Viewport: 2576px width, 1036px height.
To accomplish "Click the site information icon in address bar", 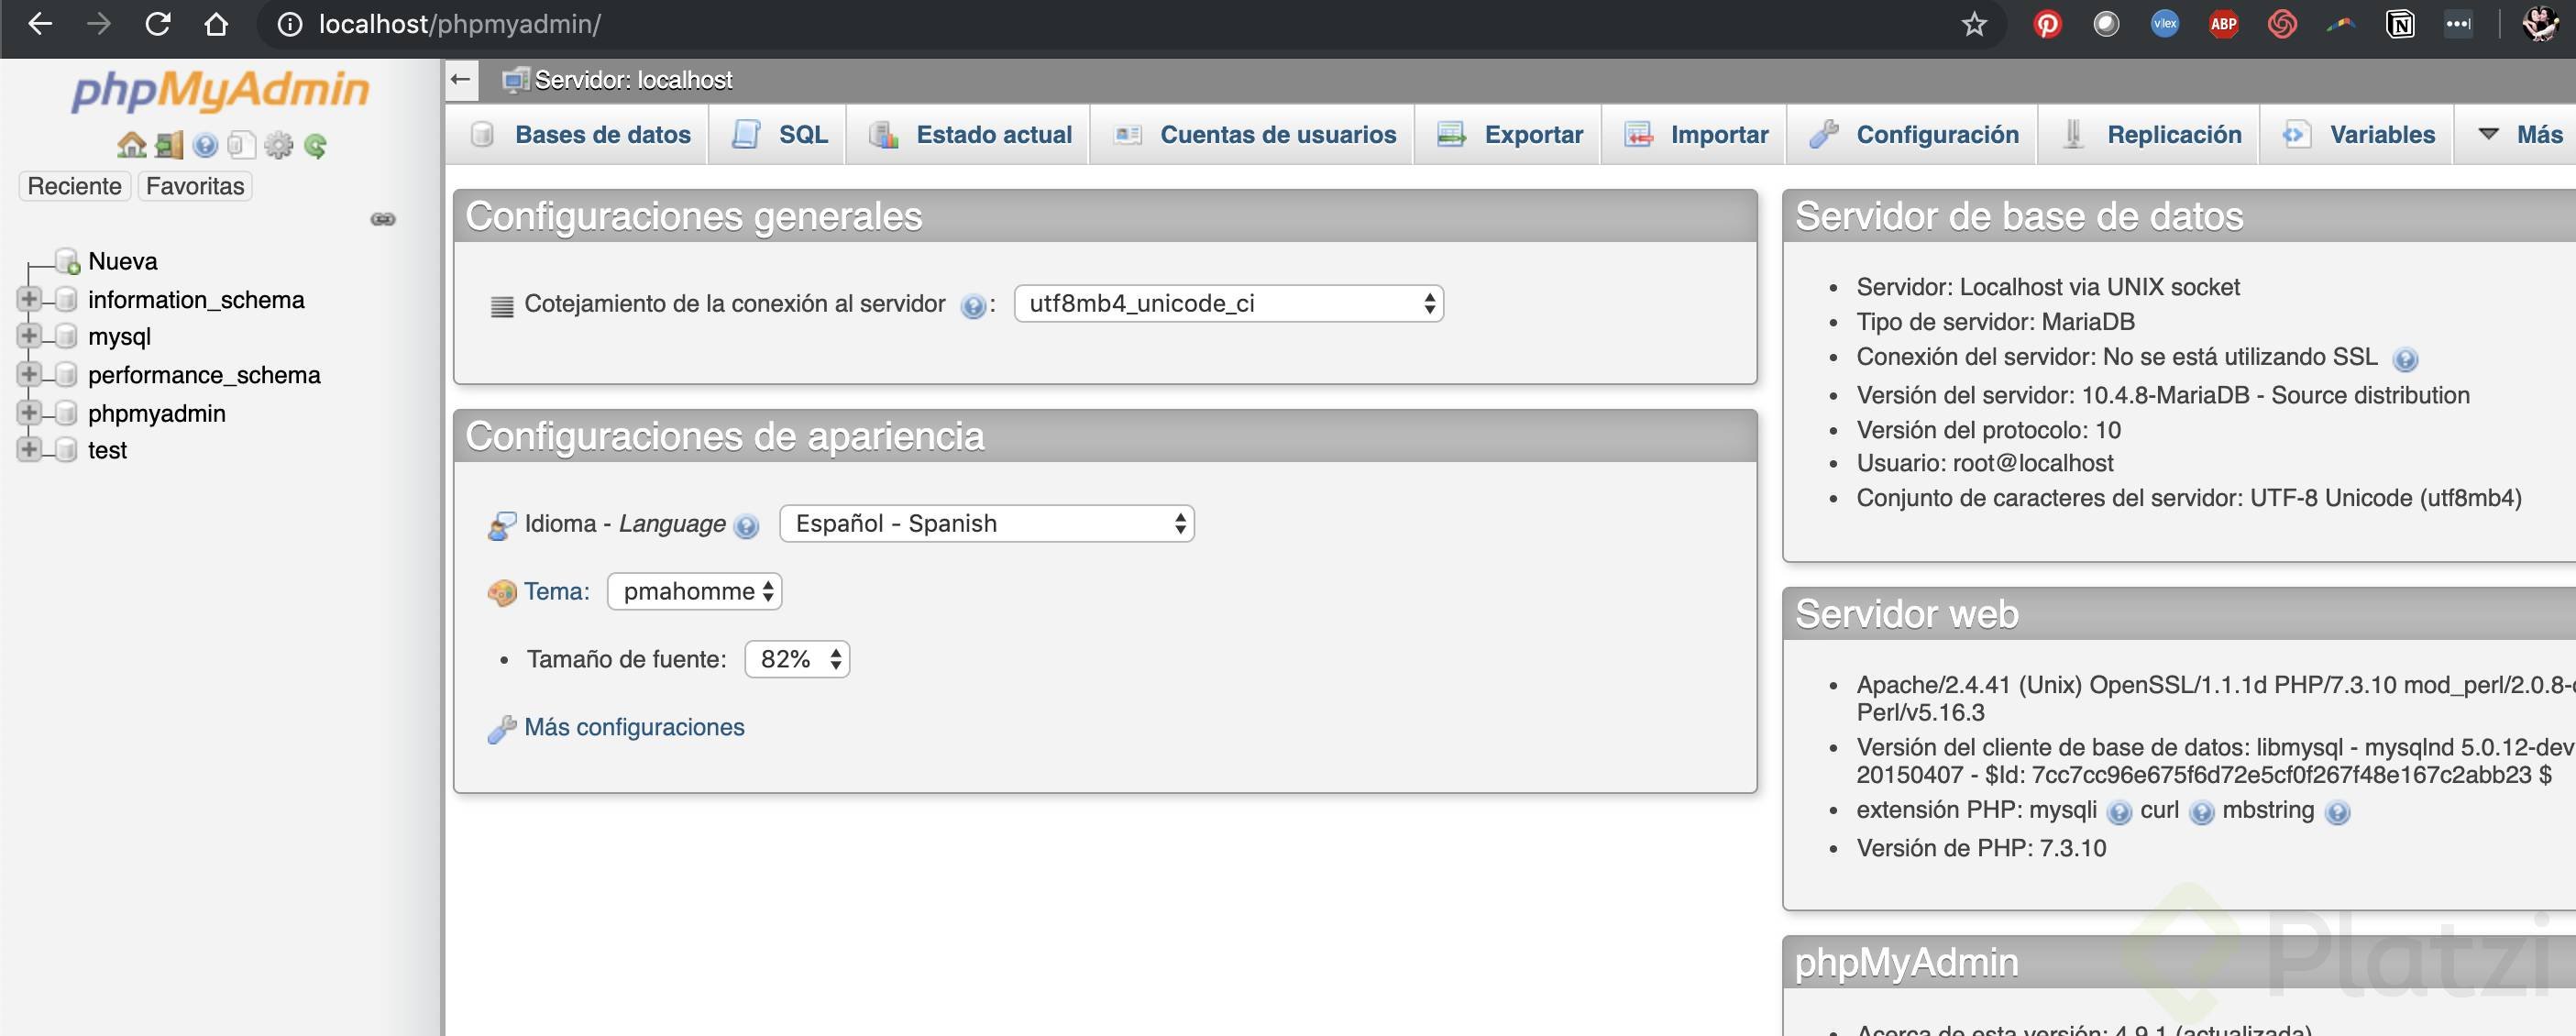I will 289,24.
